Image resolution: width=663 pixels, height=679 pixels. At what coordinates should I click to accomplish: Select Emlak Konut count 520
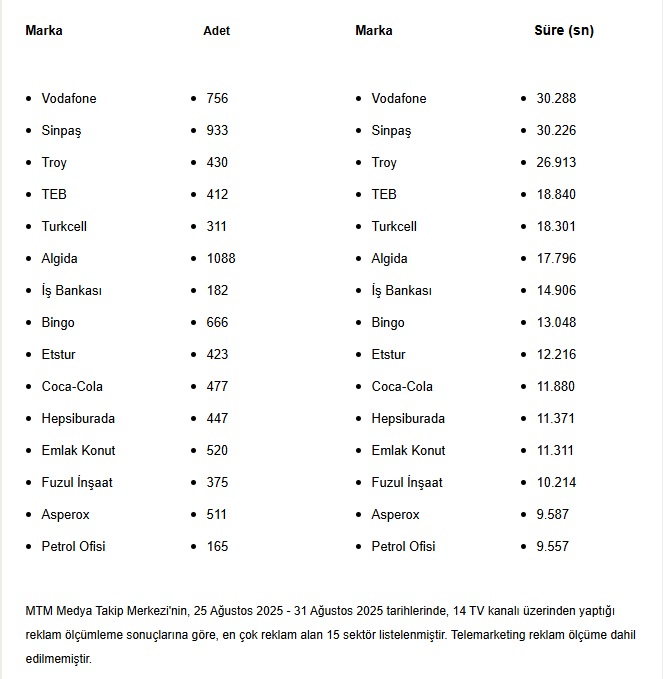(217, 451)
